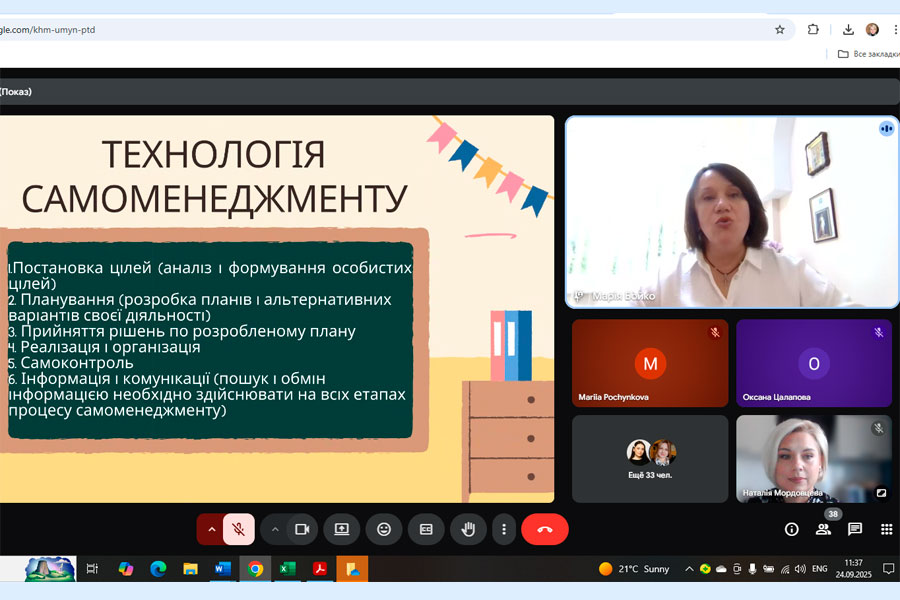Select Mariia Pochynkova participant tile
This screenshot has width=900, height=600.
[650, 363]
